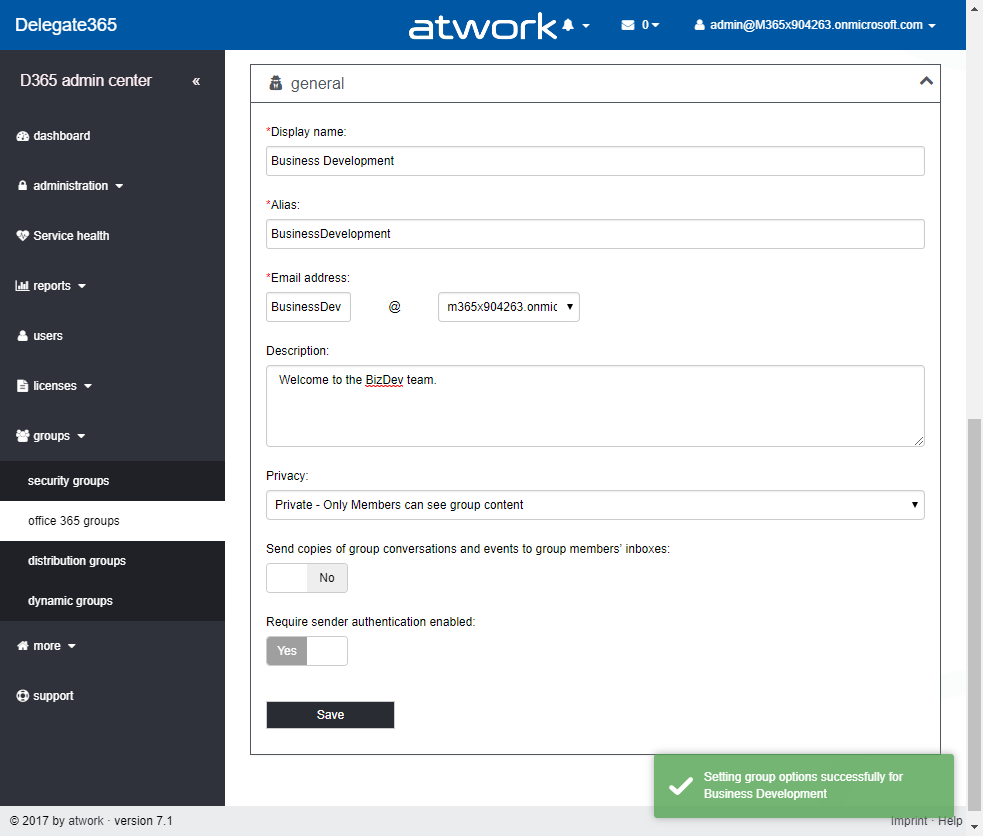Click the user profile icon in header
983x836 pixels.
point(699,25)
